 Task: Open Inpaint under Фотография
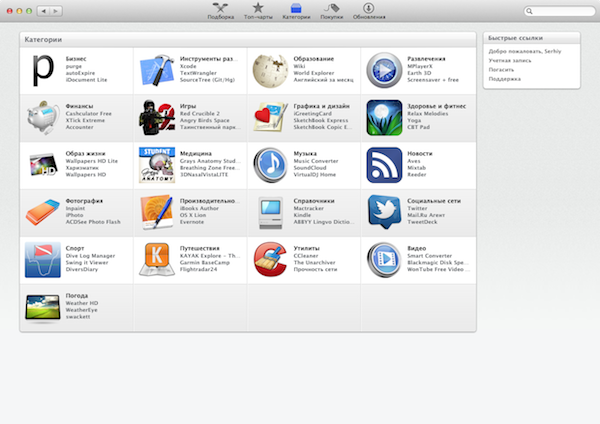(75, 208)
